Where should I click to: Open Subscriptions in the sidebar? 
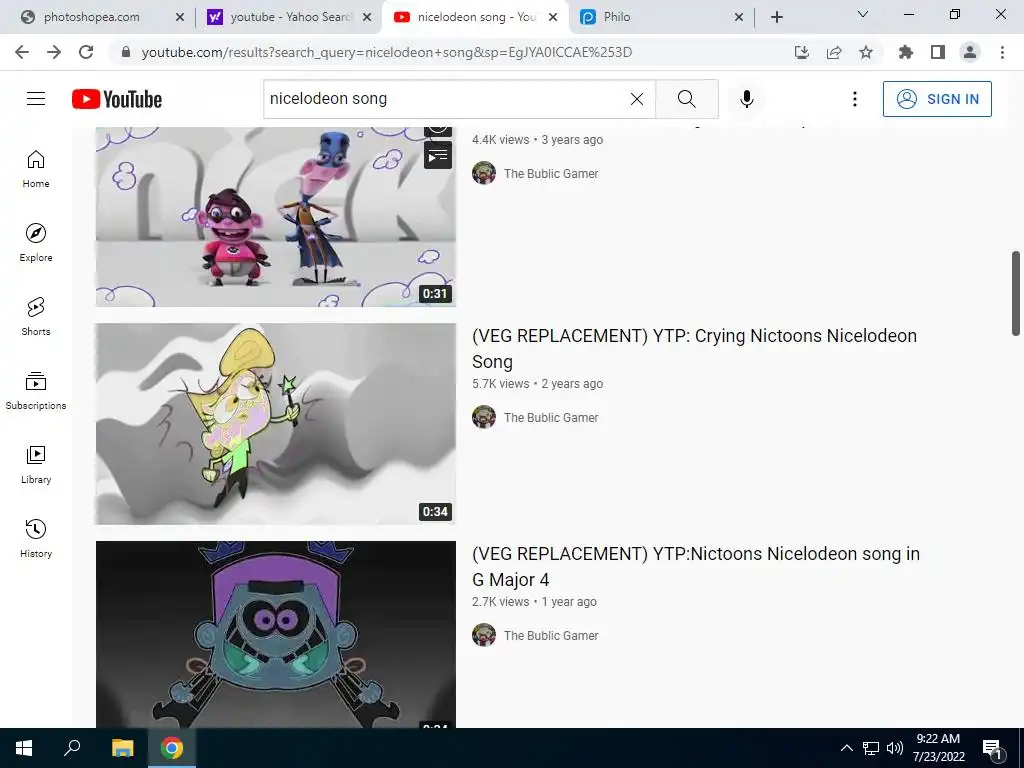(x=36, y=391)
